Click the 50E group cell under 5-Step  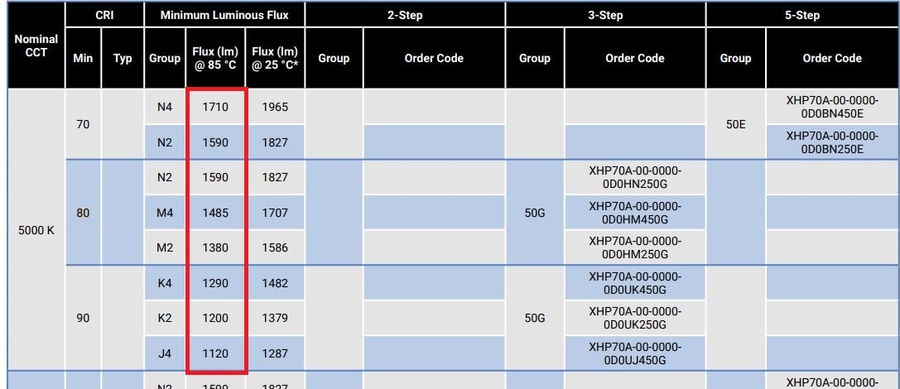coord(736,124)
